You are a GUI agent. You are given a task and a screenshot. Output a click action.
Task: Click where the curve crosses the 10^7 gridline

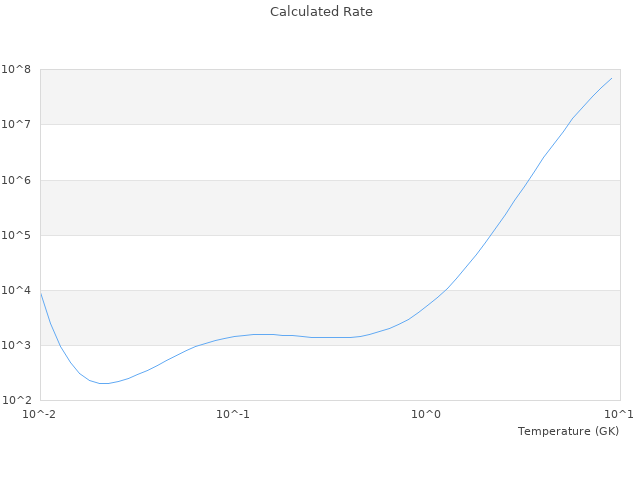(567, 124)
